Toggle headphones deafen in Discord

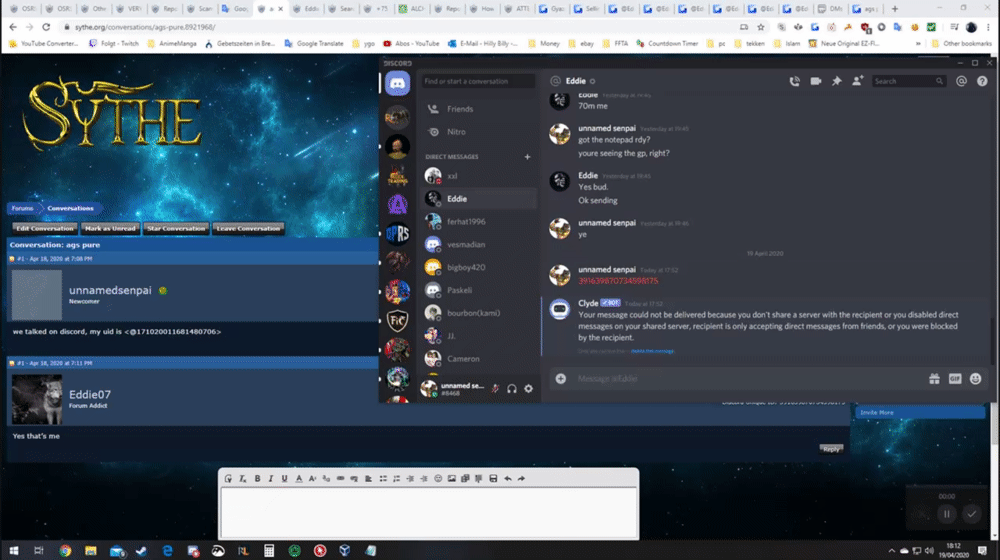[511, 388]
